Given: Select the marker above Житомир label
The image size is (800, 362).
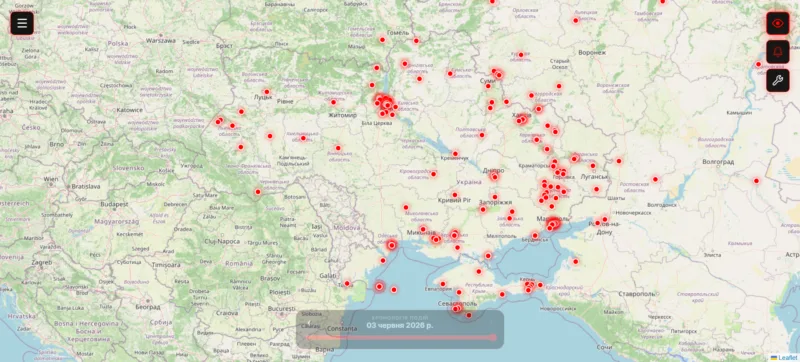Looking at the screenshot, I should coord(333,102).
